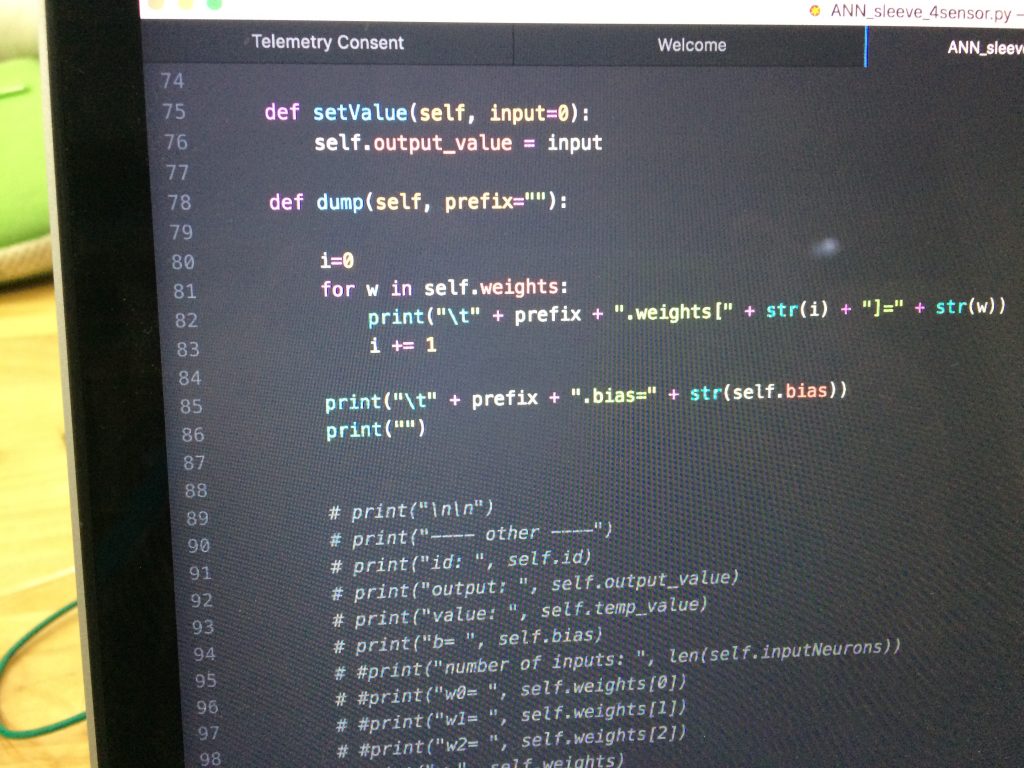
Task: Click the i += 1 statement
Action: (403, 344)
